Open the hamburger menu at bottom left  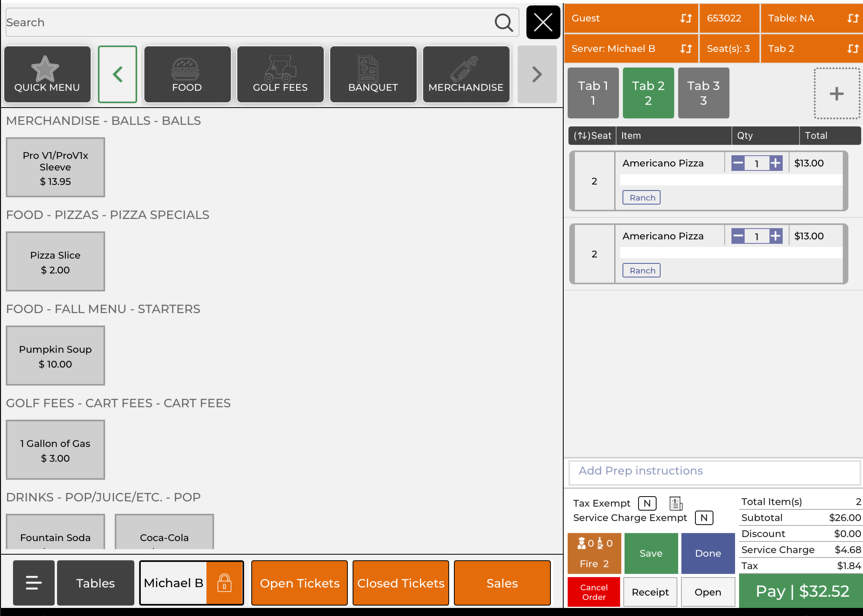[33, 583]
